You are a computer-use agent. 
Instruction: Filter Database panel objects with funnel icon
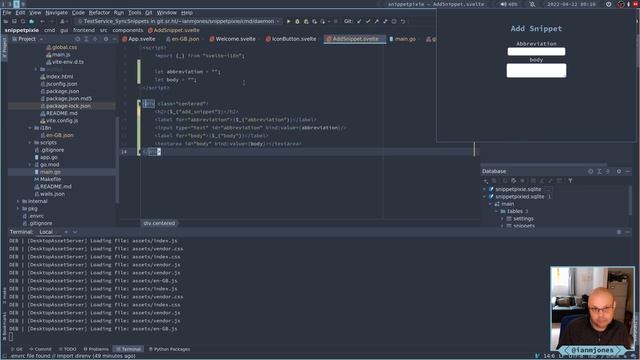tap(570, 180)
